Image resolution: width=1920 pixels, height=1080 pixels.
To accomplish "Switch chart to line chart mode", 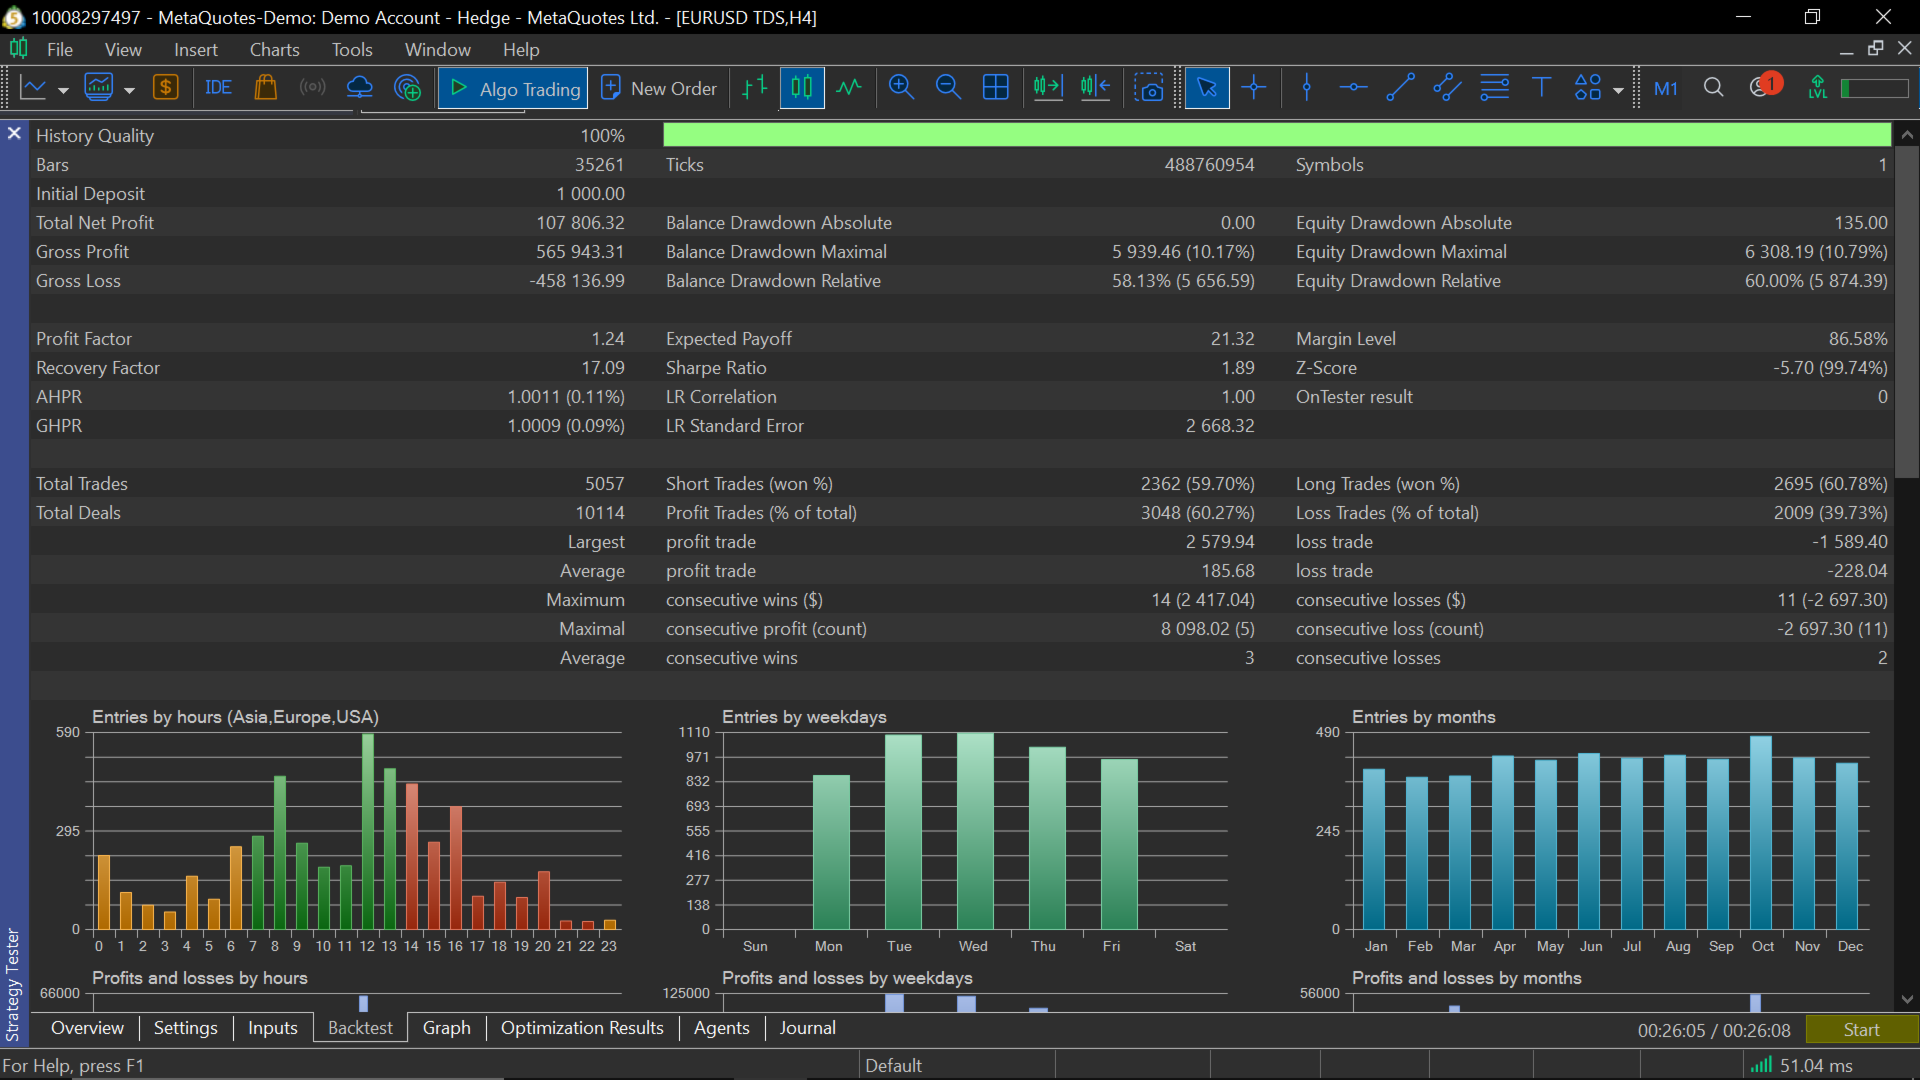I will (849, 88).
